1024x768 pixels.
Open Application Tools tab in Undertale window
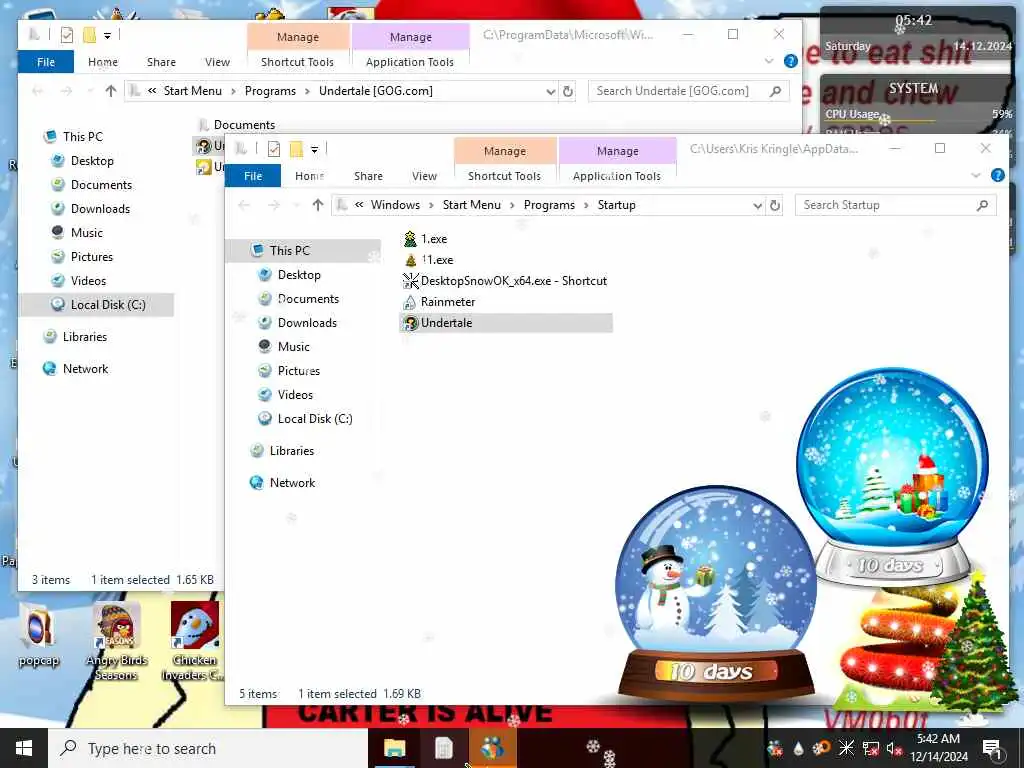(x=409, y=62)
